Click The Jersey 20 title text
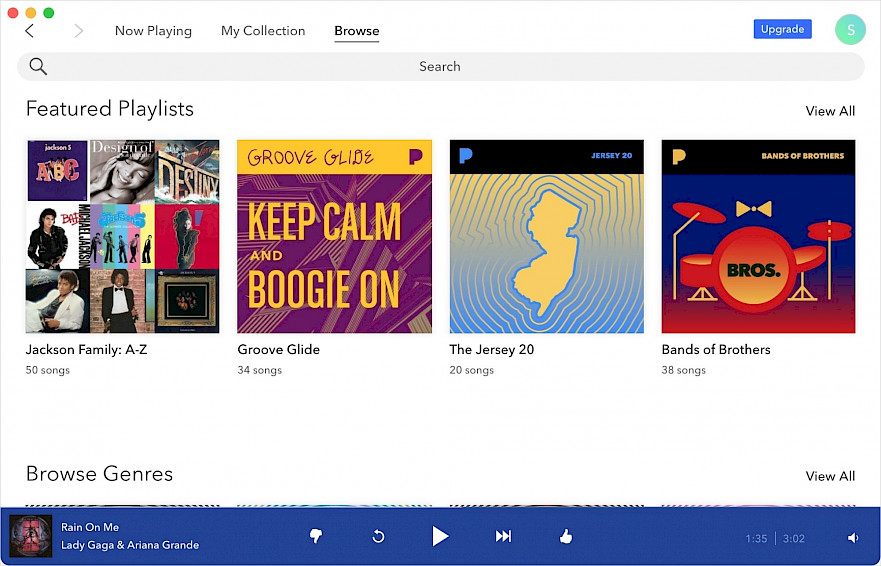The width and height of the screenshot is (881, 566). click(492, 350)
